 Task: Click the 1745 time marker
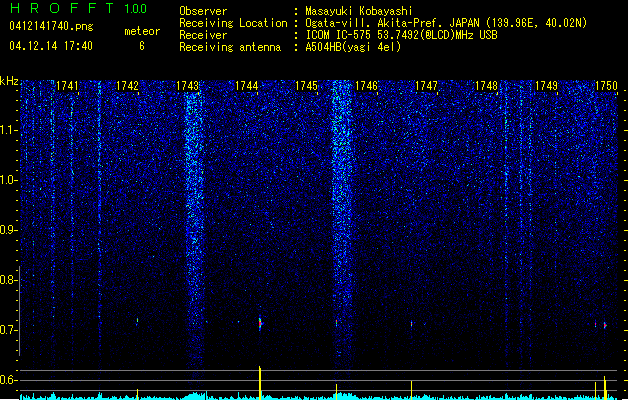[x=306, y=86]
